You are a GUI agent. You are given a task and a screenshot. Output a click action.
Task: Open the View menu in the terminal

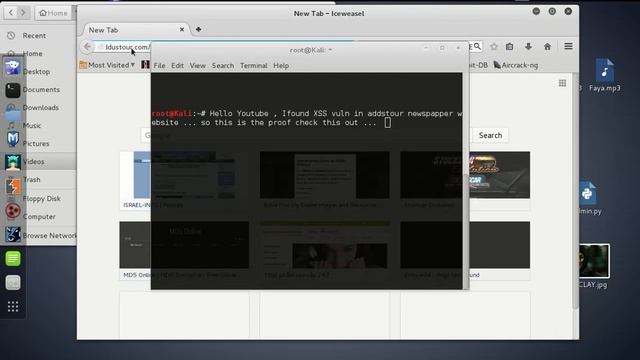point(198,65)
